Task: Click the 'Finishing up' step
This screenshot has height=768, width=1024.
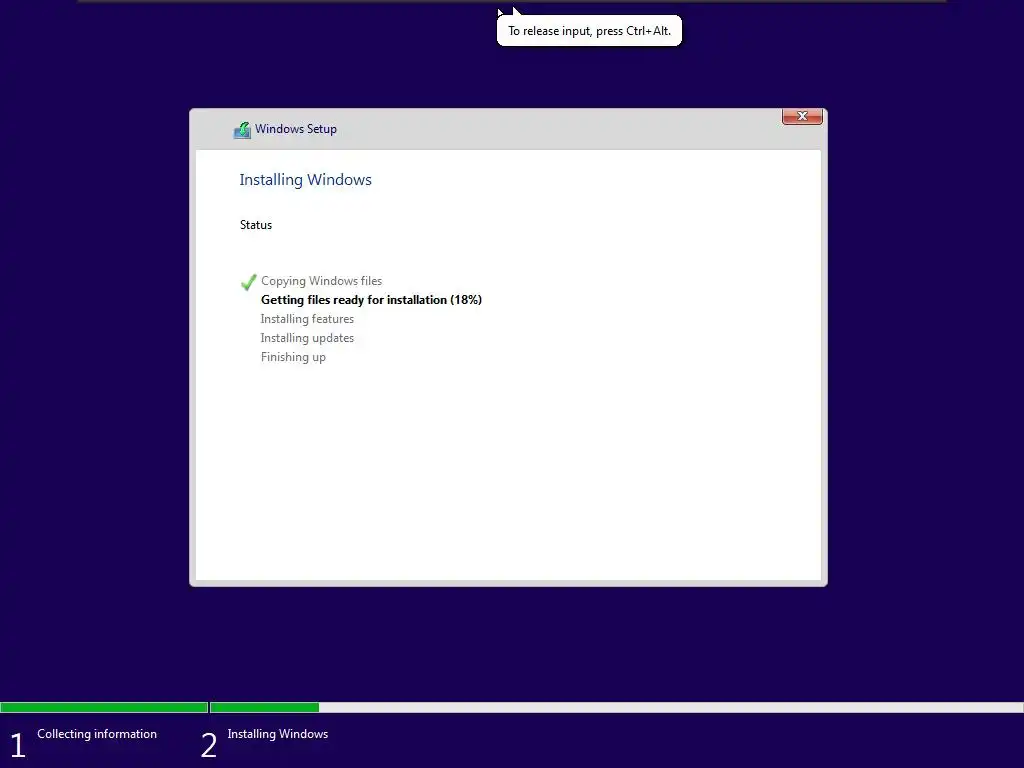Action: [x=293, y=357]
